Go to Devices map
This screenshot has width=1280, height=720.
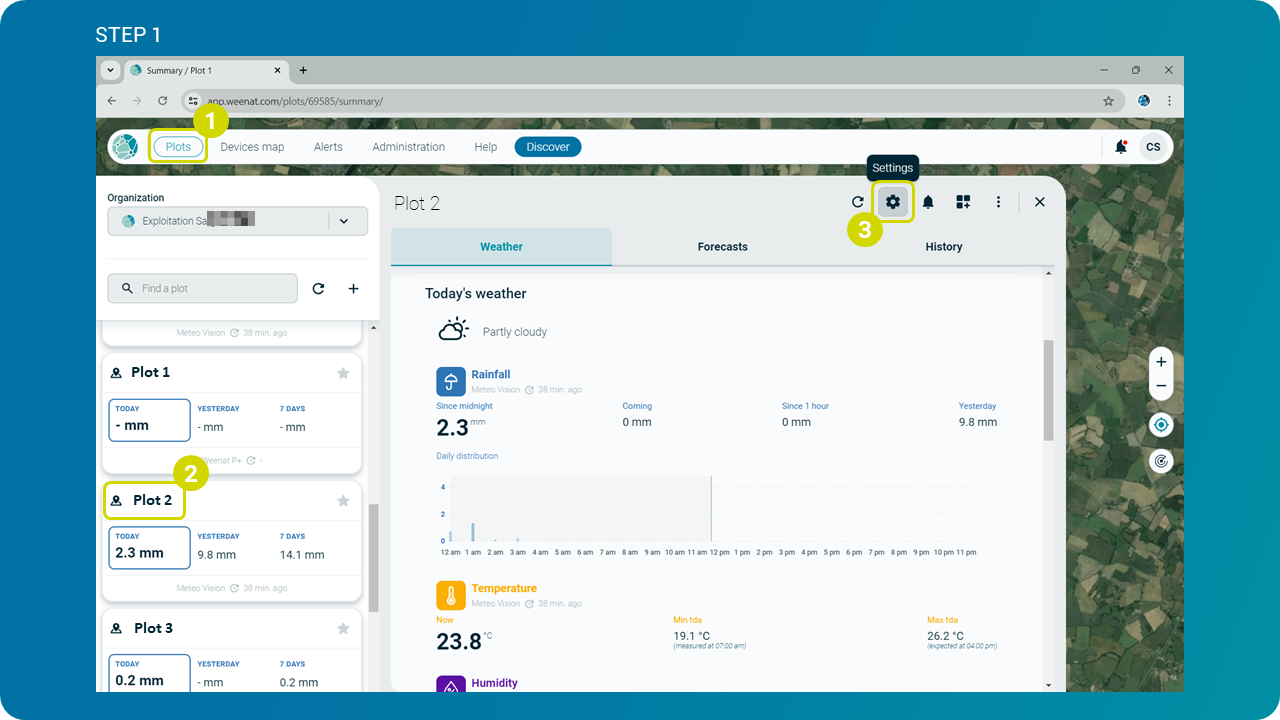252,147
